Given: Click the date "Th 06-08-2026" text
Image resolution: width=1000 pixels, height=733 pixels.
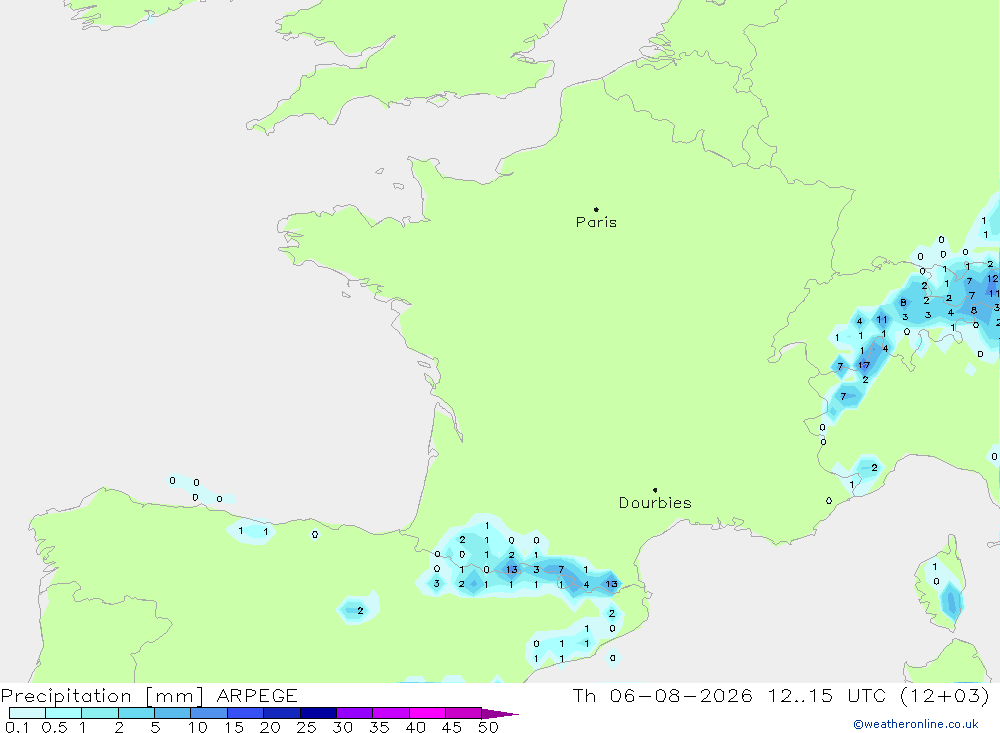Looking at the screenshot, I should tap(662, 696).
